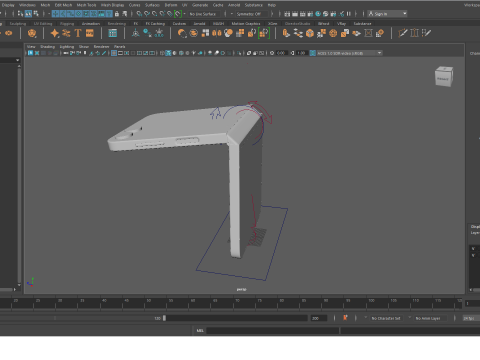Open the Mesh Tools menu
480x360 pixels.
pyautogui.click(x=86, y=5)
